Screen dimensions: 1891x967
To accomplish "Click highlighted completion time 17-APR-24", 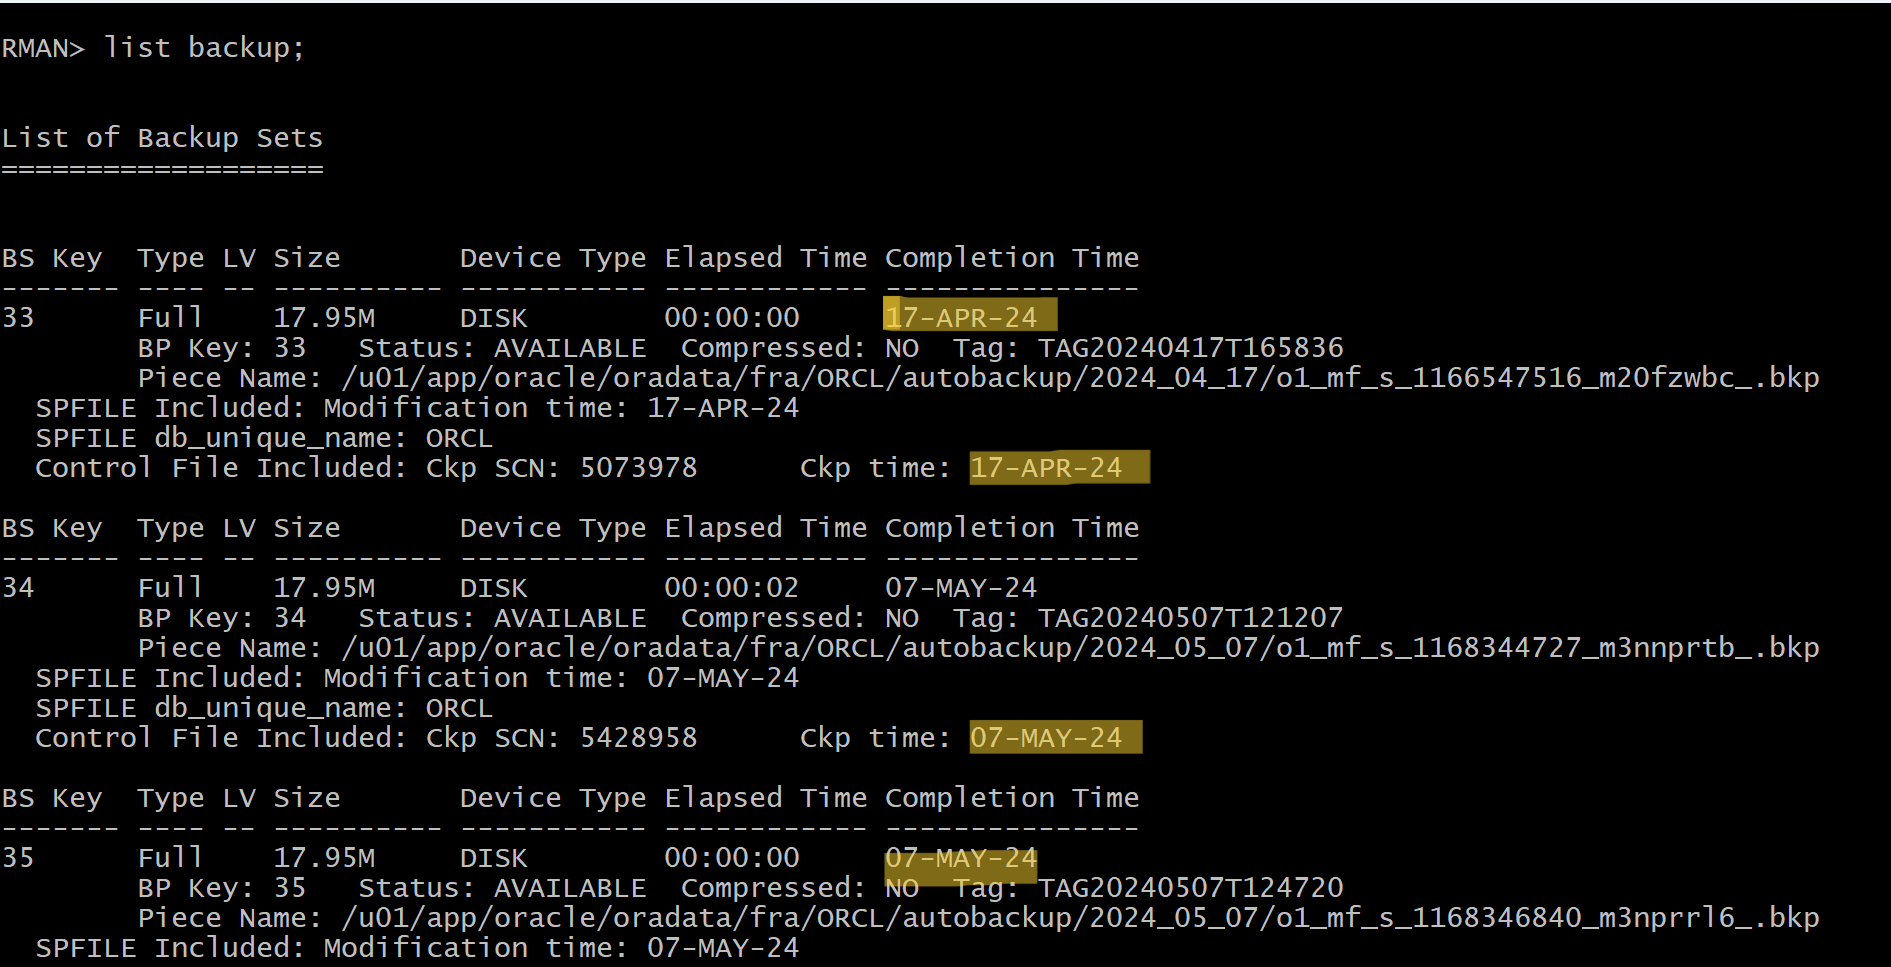I will (962, 318).
